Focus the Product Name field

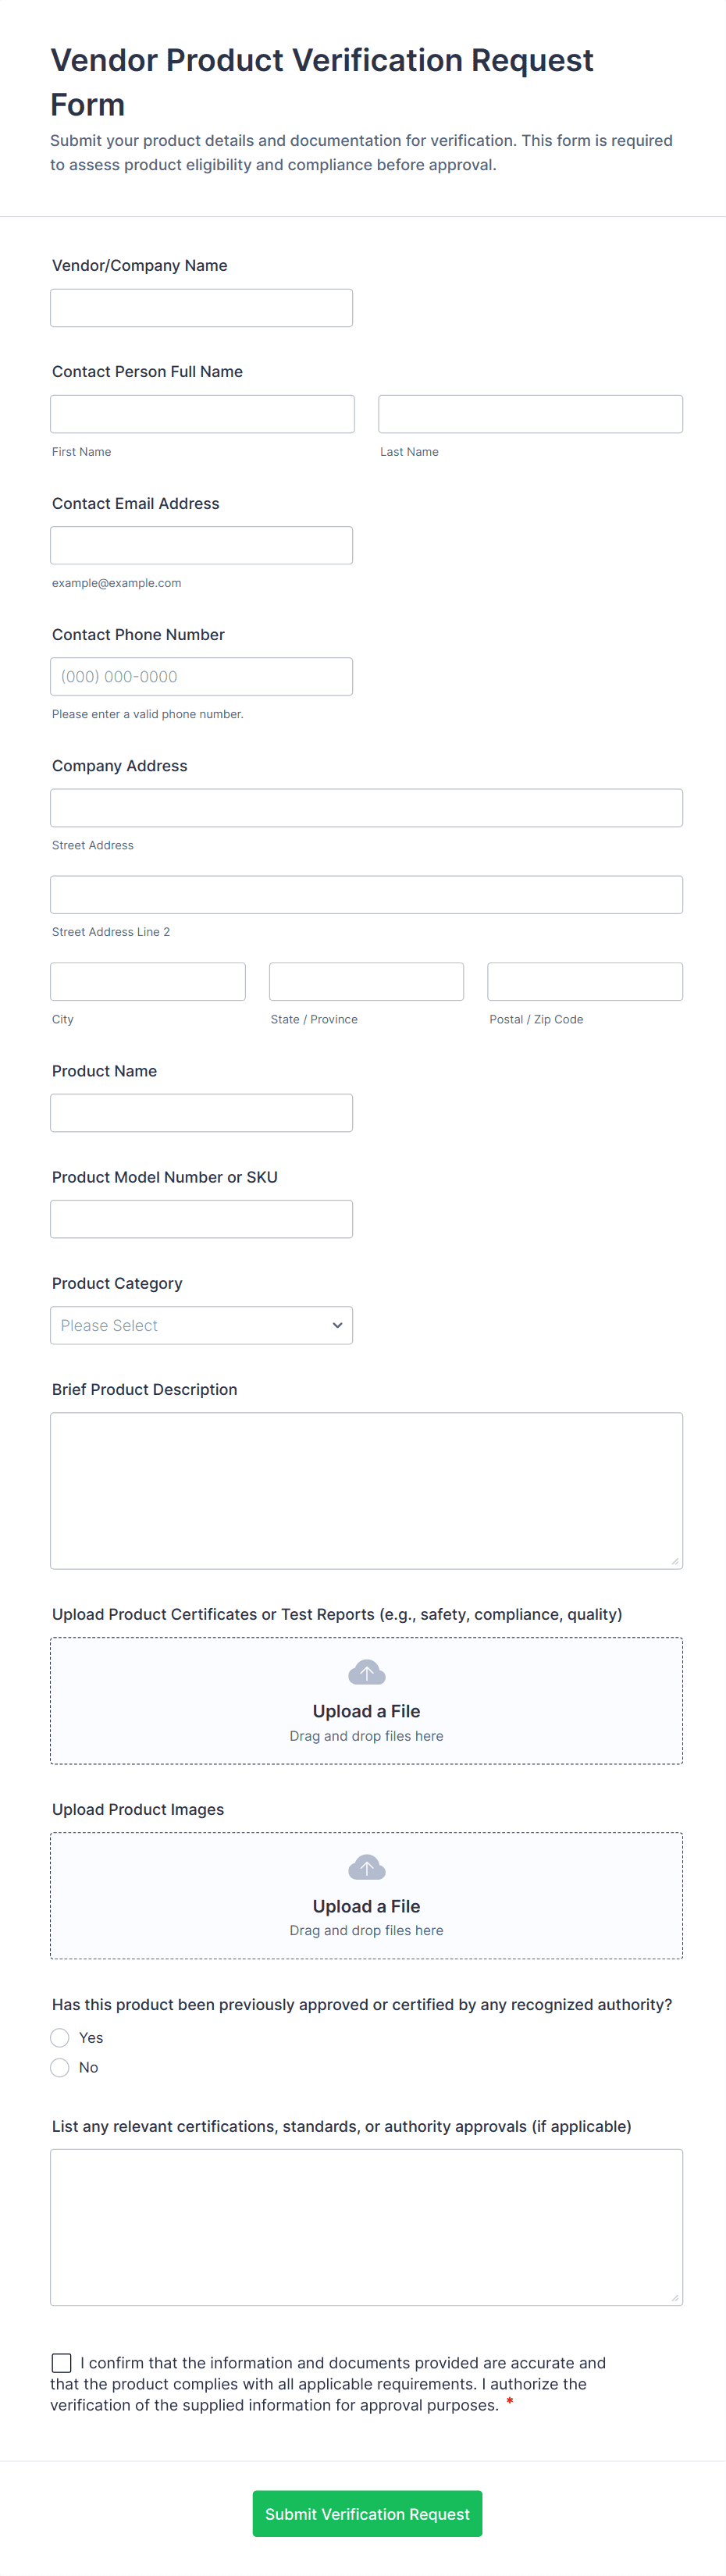coord(201,1113)
